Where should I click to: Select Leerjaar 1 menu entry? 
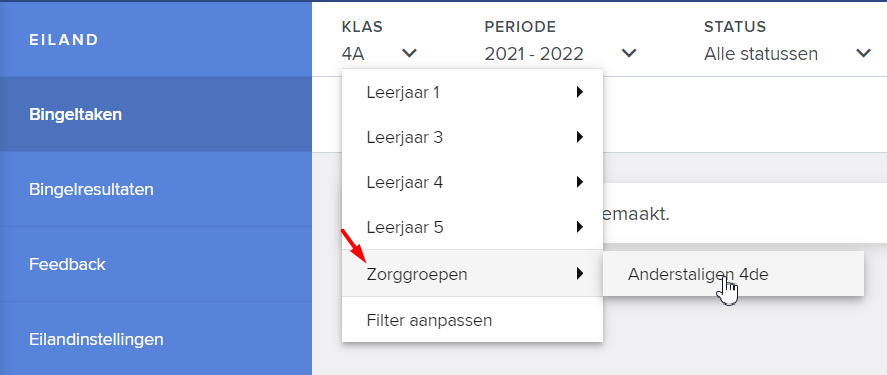coord(472,92)
